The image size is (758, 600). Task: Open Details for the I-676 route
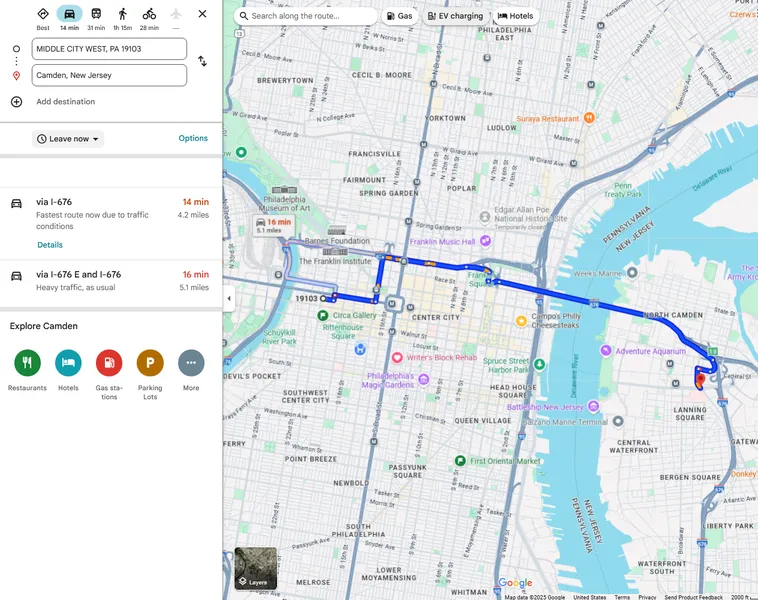[50, 245]
